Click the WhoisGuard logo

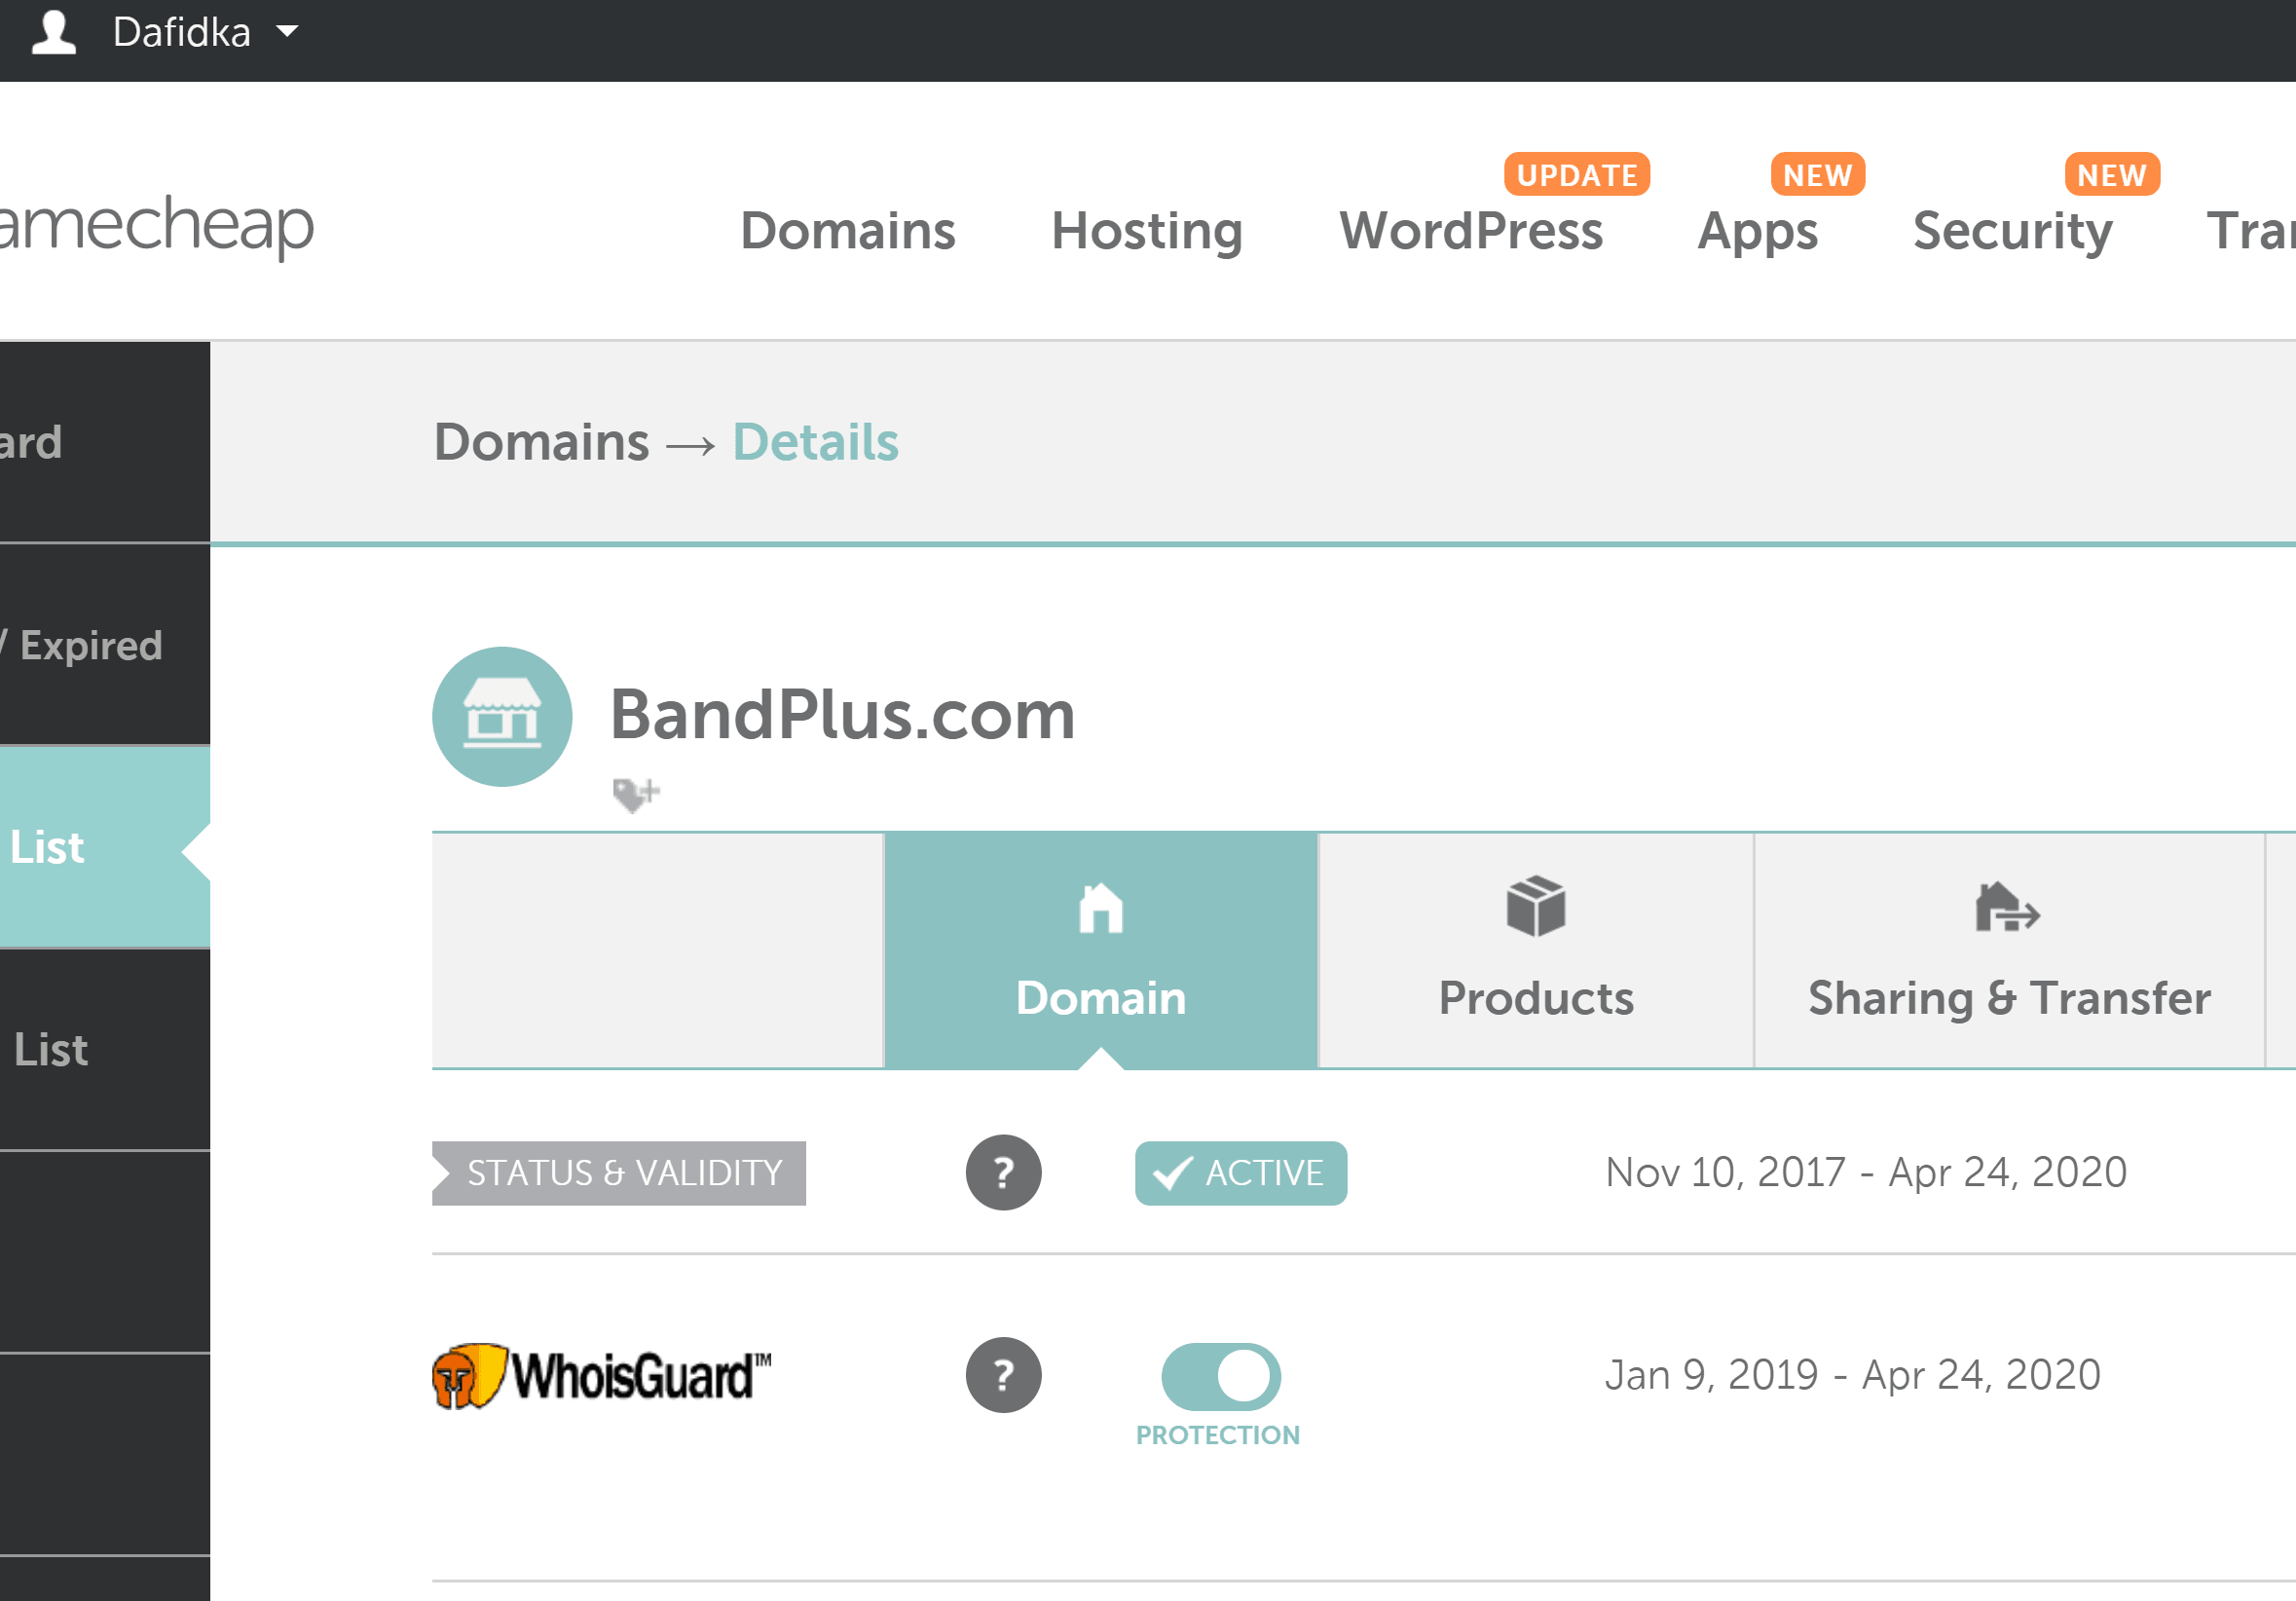601,1376
